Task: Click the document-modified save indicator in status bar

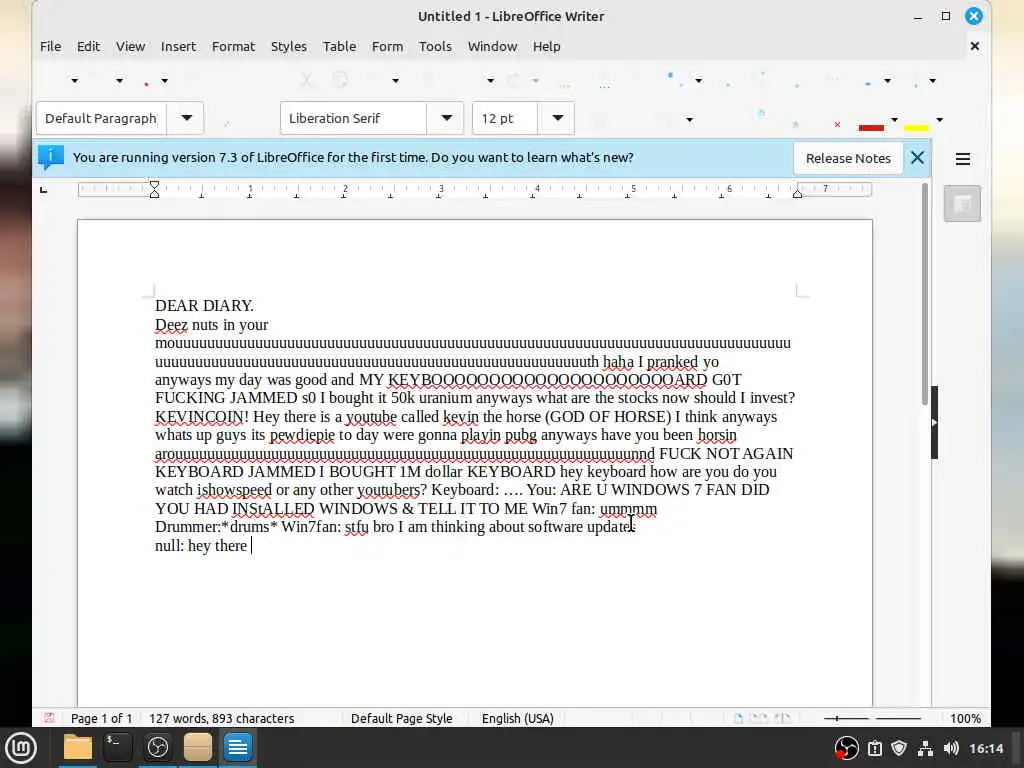Action: pos(50,718)
